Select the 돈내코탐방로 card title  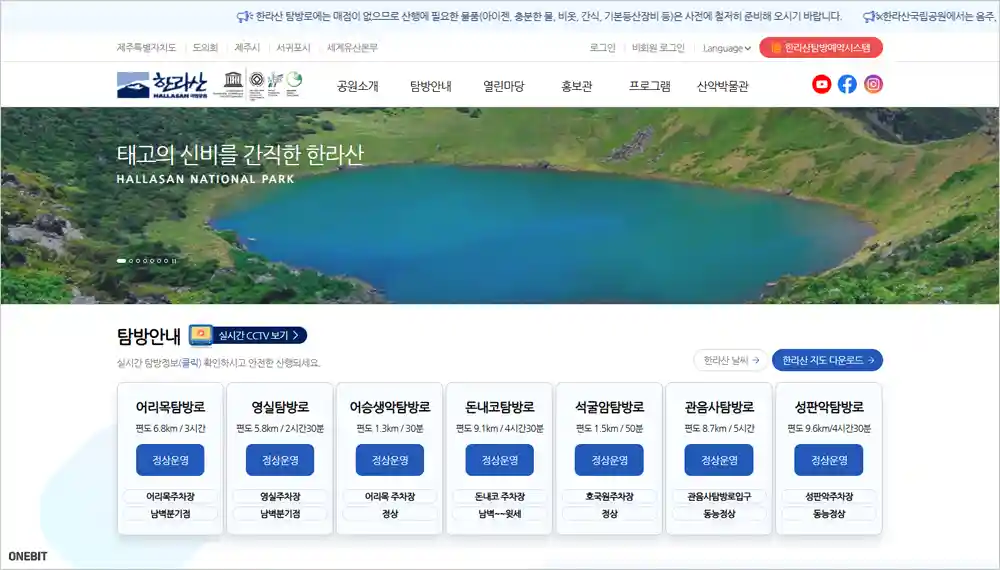(x=499, y=407)
